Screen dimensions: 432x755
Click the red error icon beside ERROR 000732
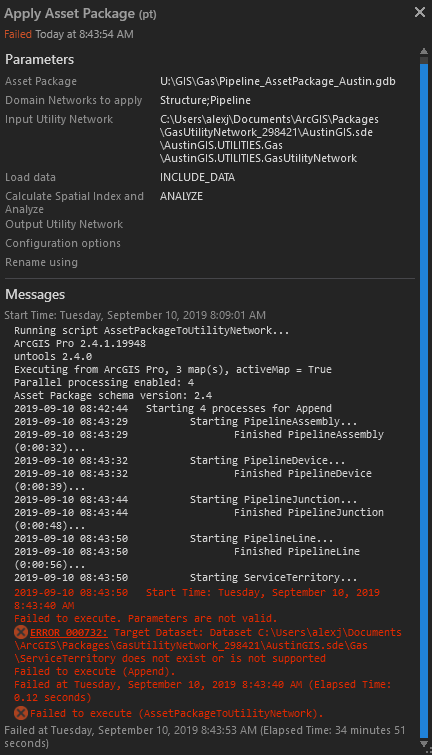pyautogui.click(x=21, y=632)
